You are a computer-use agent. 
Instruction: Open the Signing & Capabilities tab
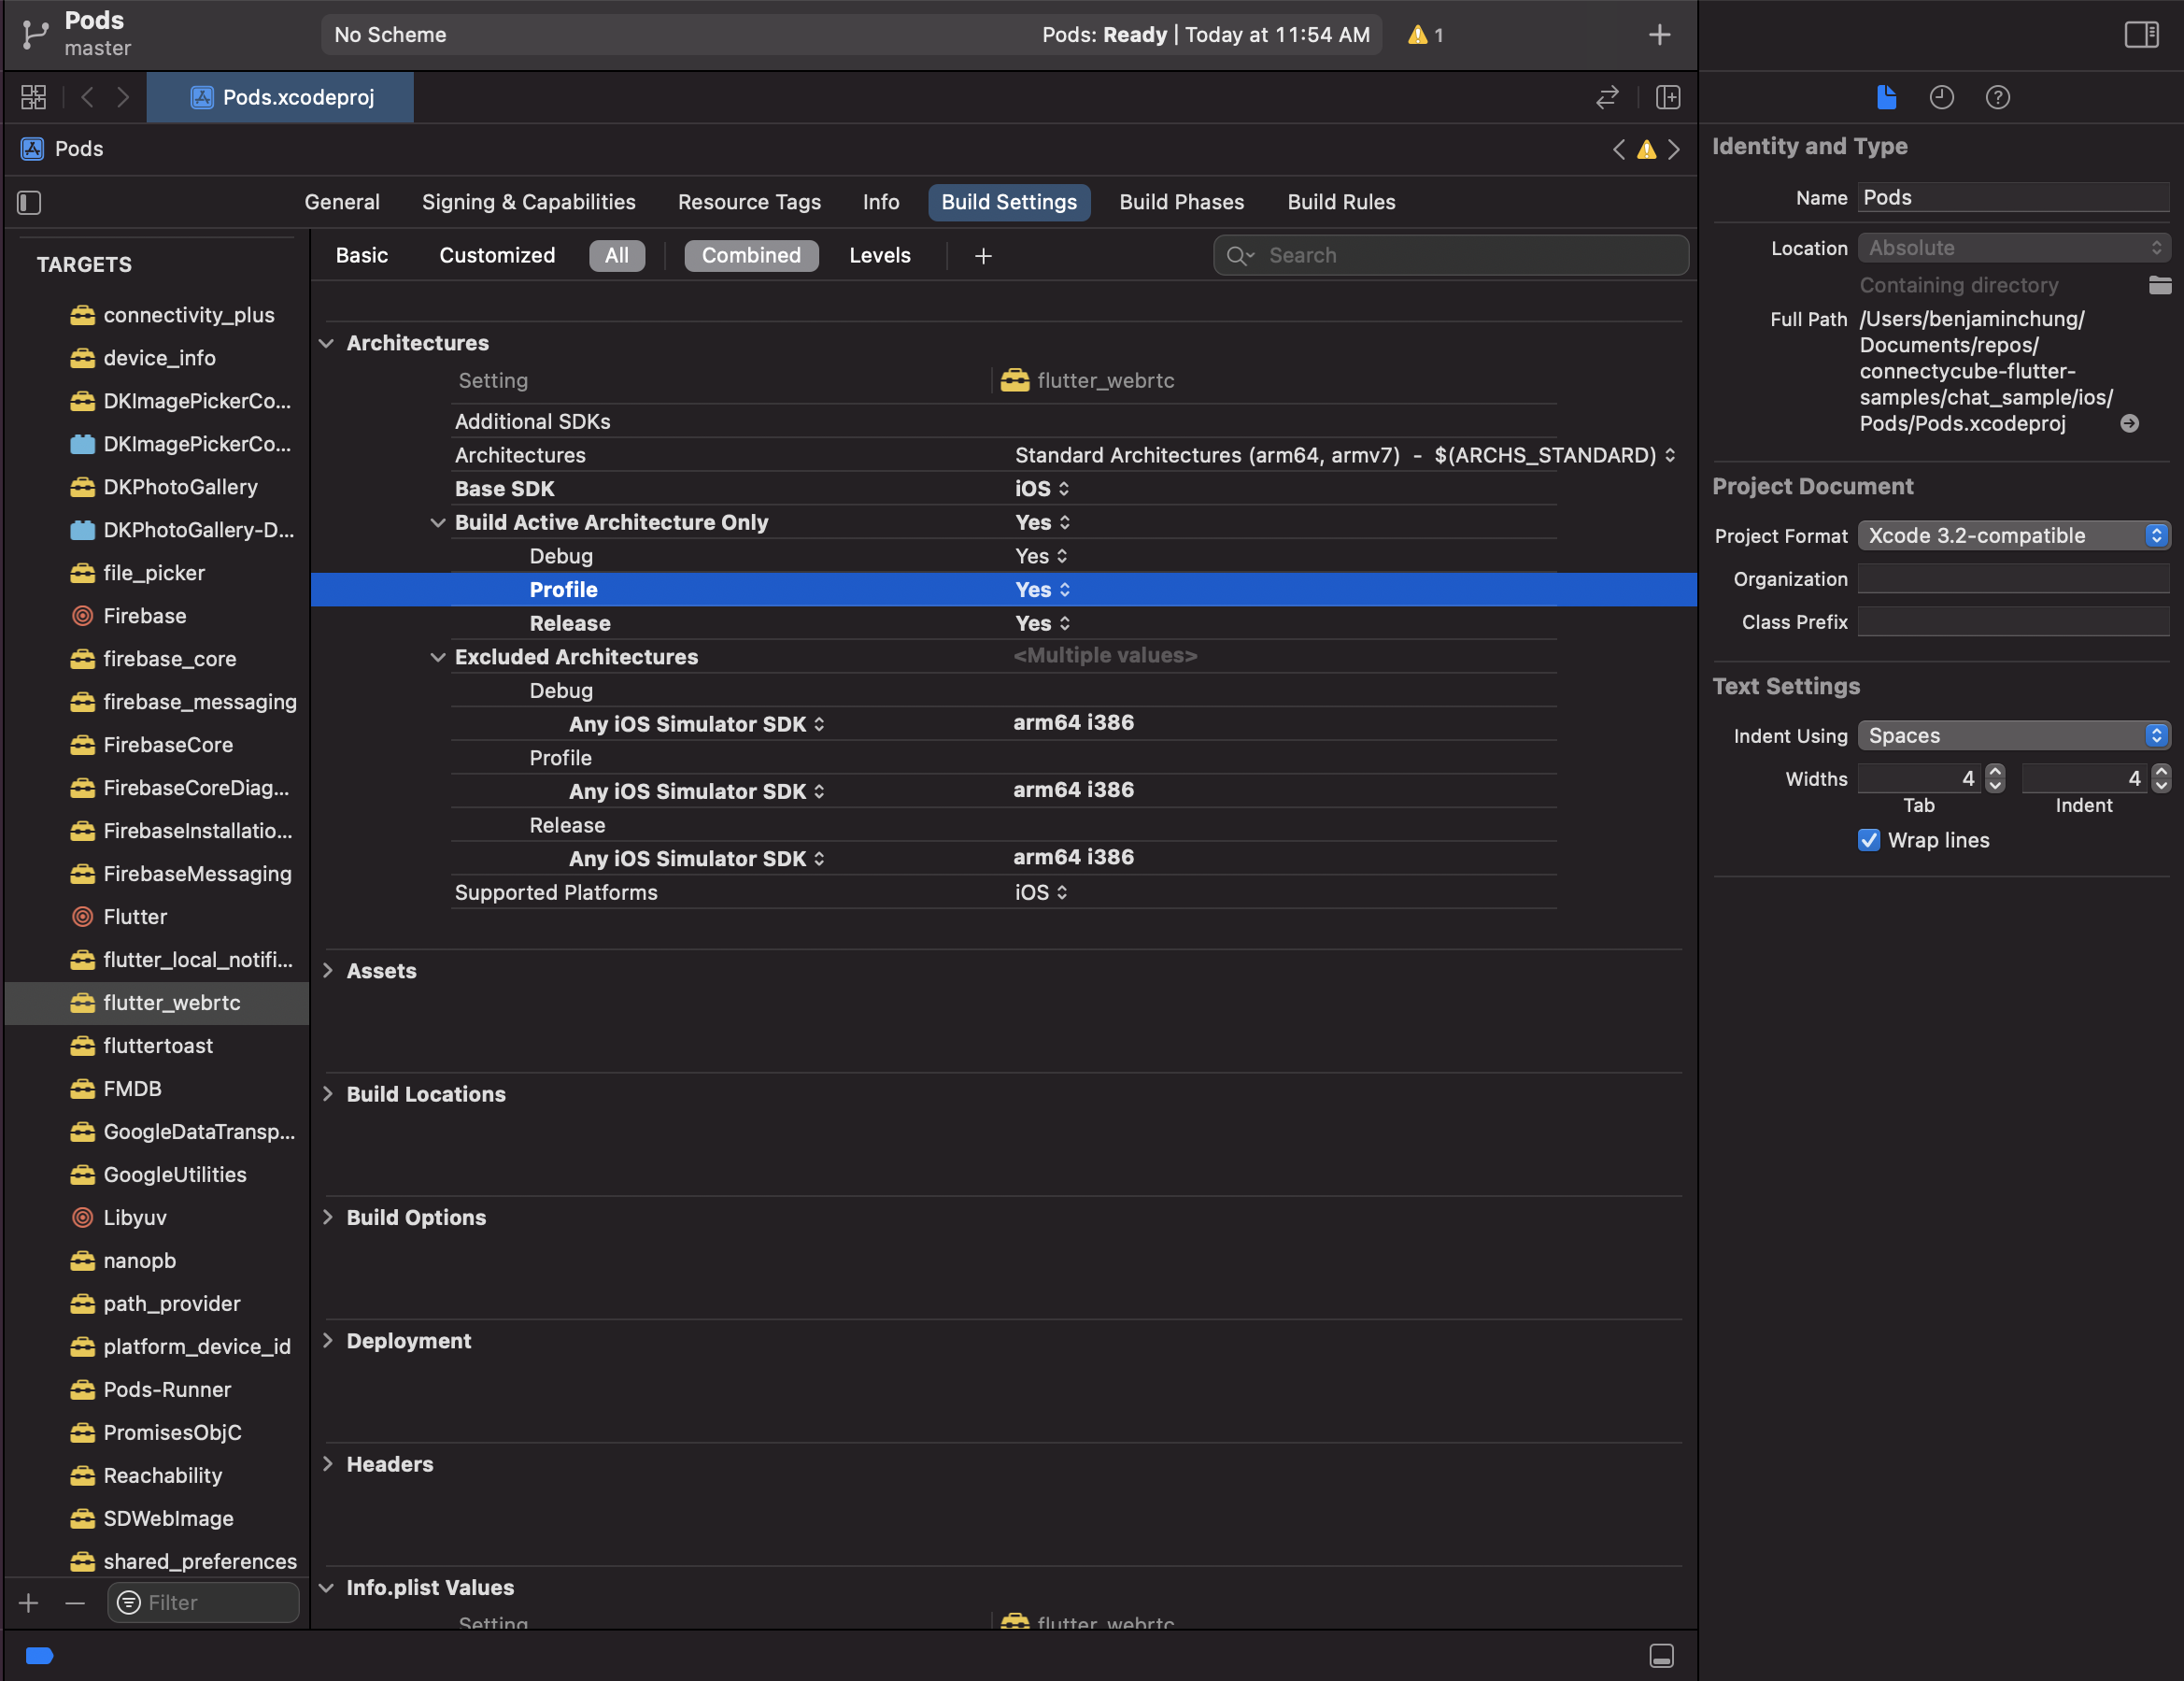pos(528,201)
